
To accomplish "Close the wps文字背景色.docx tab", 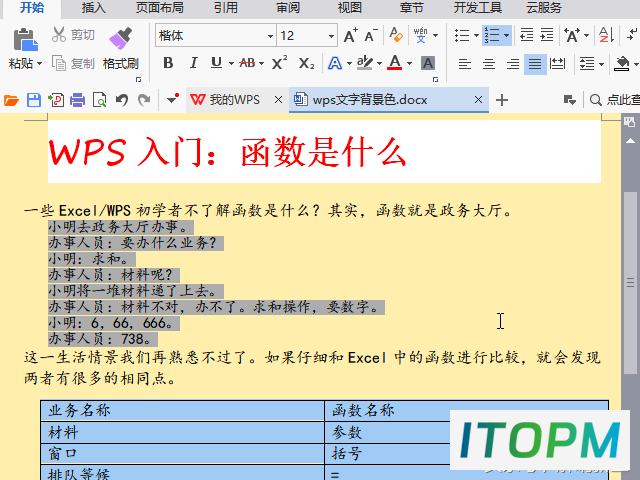I will click(478, 100).
